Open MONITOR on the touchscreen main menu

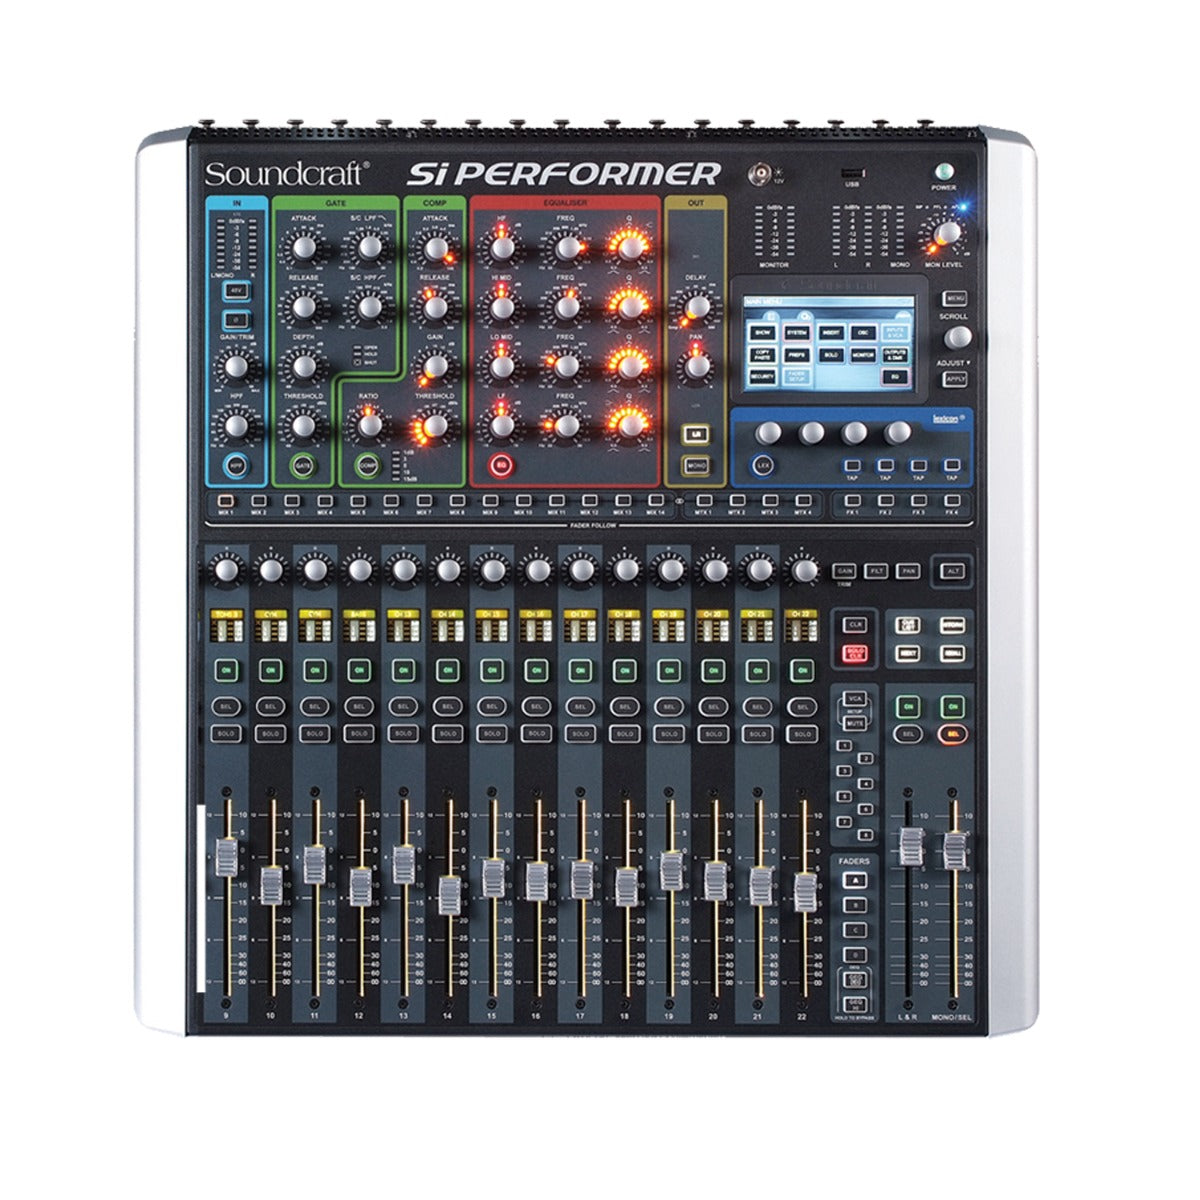(863, 354)
